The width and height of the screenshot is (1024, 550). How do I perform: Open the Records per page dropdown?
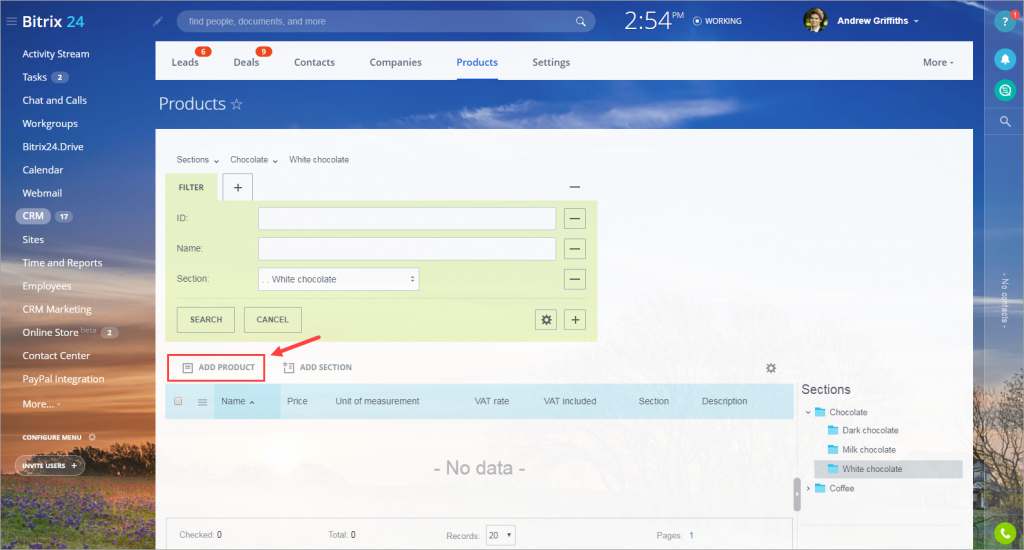tap(500, 536)
